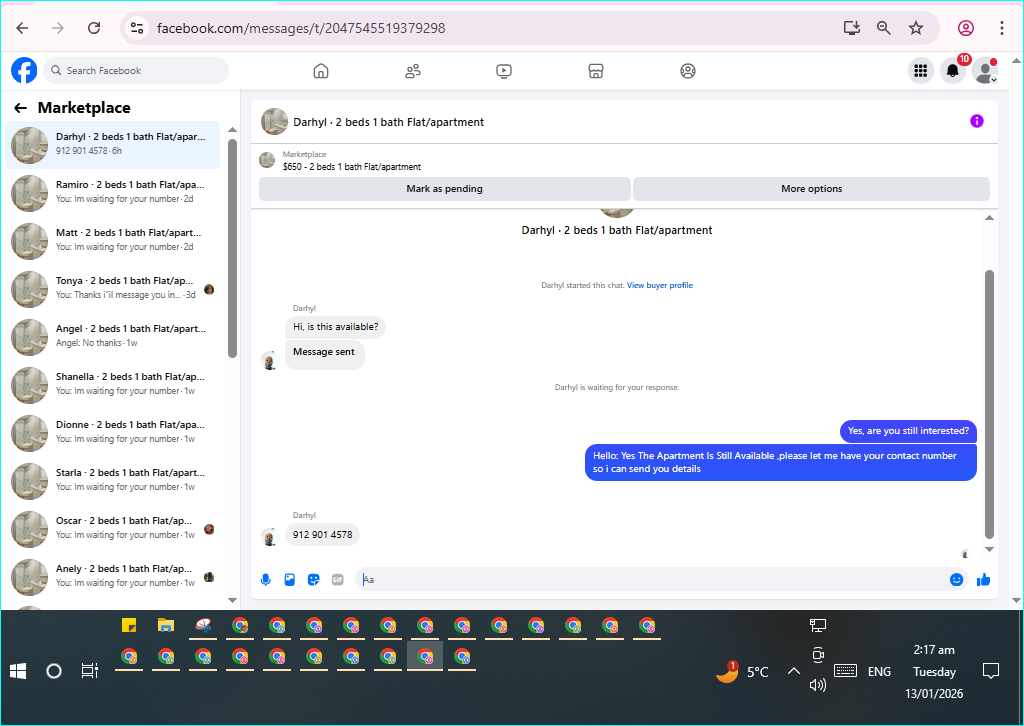Viewport: 1024px width, 726px height.
Task: Click conversation list scroll-down arrow
Action: coord(232,600)
